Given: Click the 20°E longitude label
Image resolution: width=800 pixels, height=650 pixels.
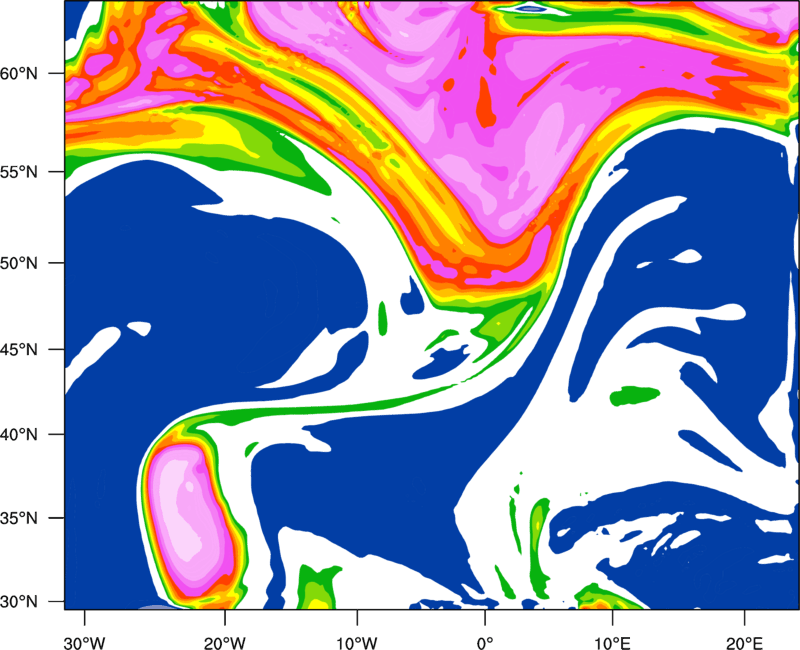Looking at the screenshot, I should [744, 643].
